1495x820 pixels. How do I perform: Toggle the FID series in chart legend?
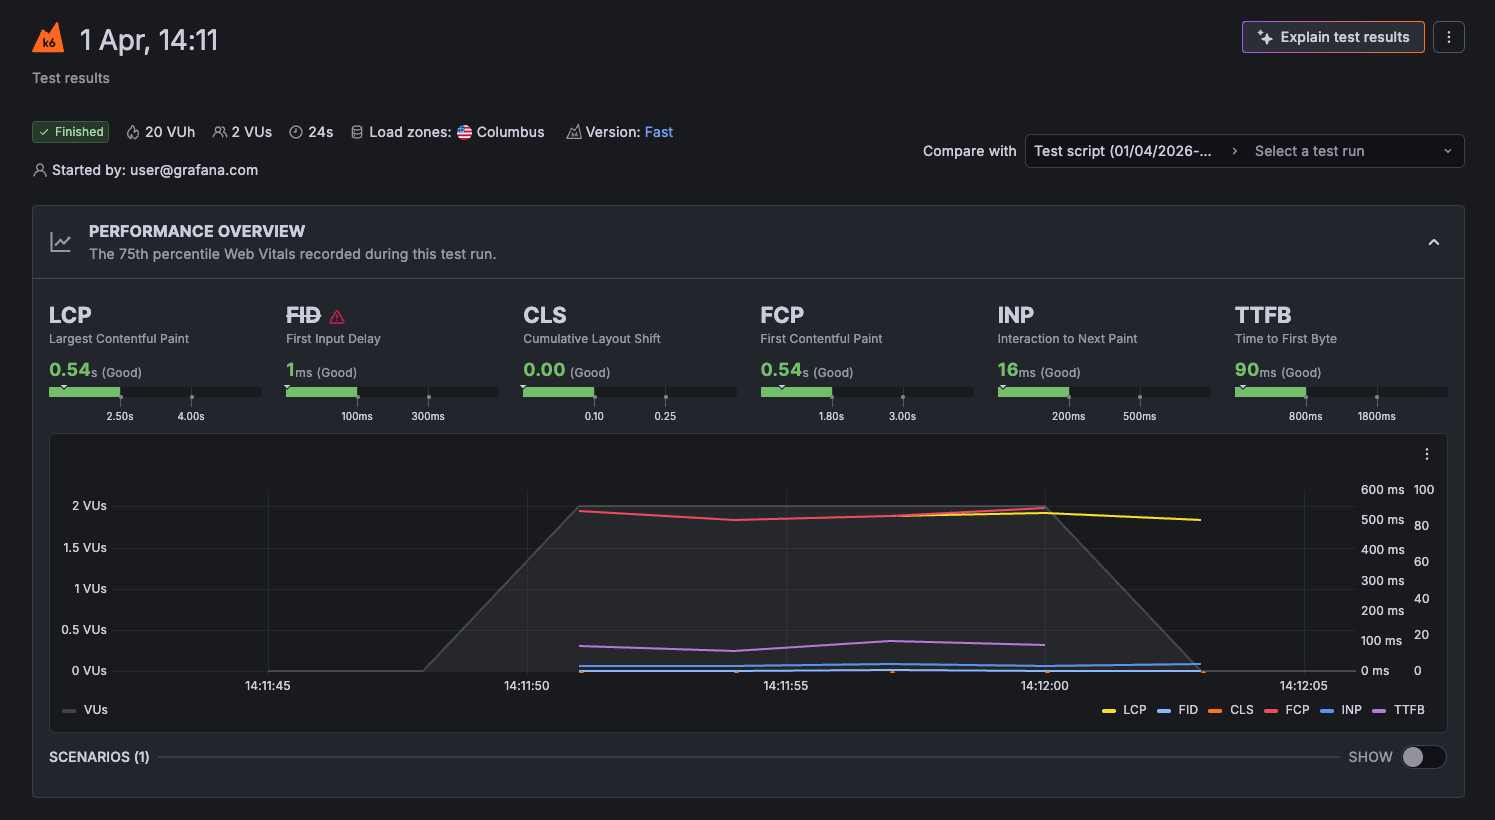pyautogui.click(x=1178, y=710)
